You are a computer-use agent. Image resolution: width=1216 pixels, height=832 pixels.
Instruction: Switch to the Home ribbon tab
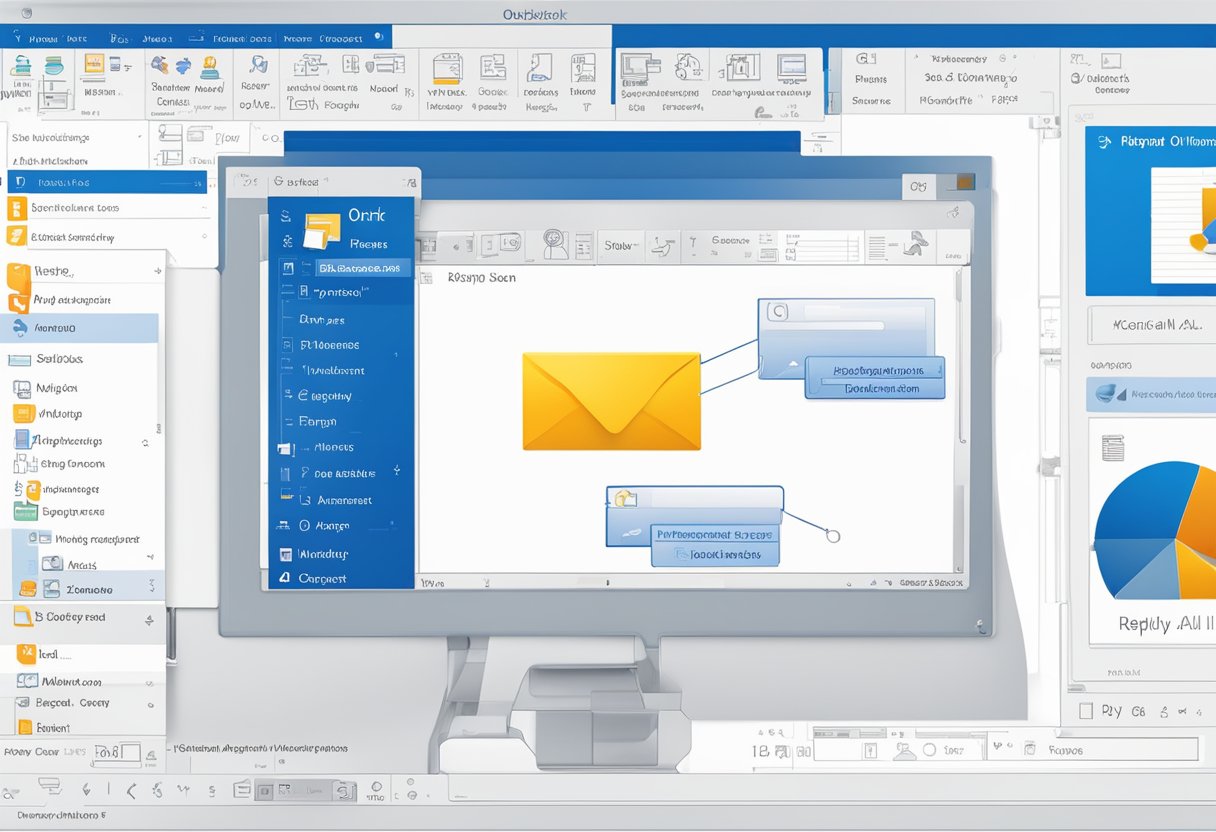[43, 36]
